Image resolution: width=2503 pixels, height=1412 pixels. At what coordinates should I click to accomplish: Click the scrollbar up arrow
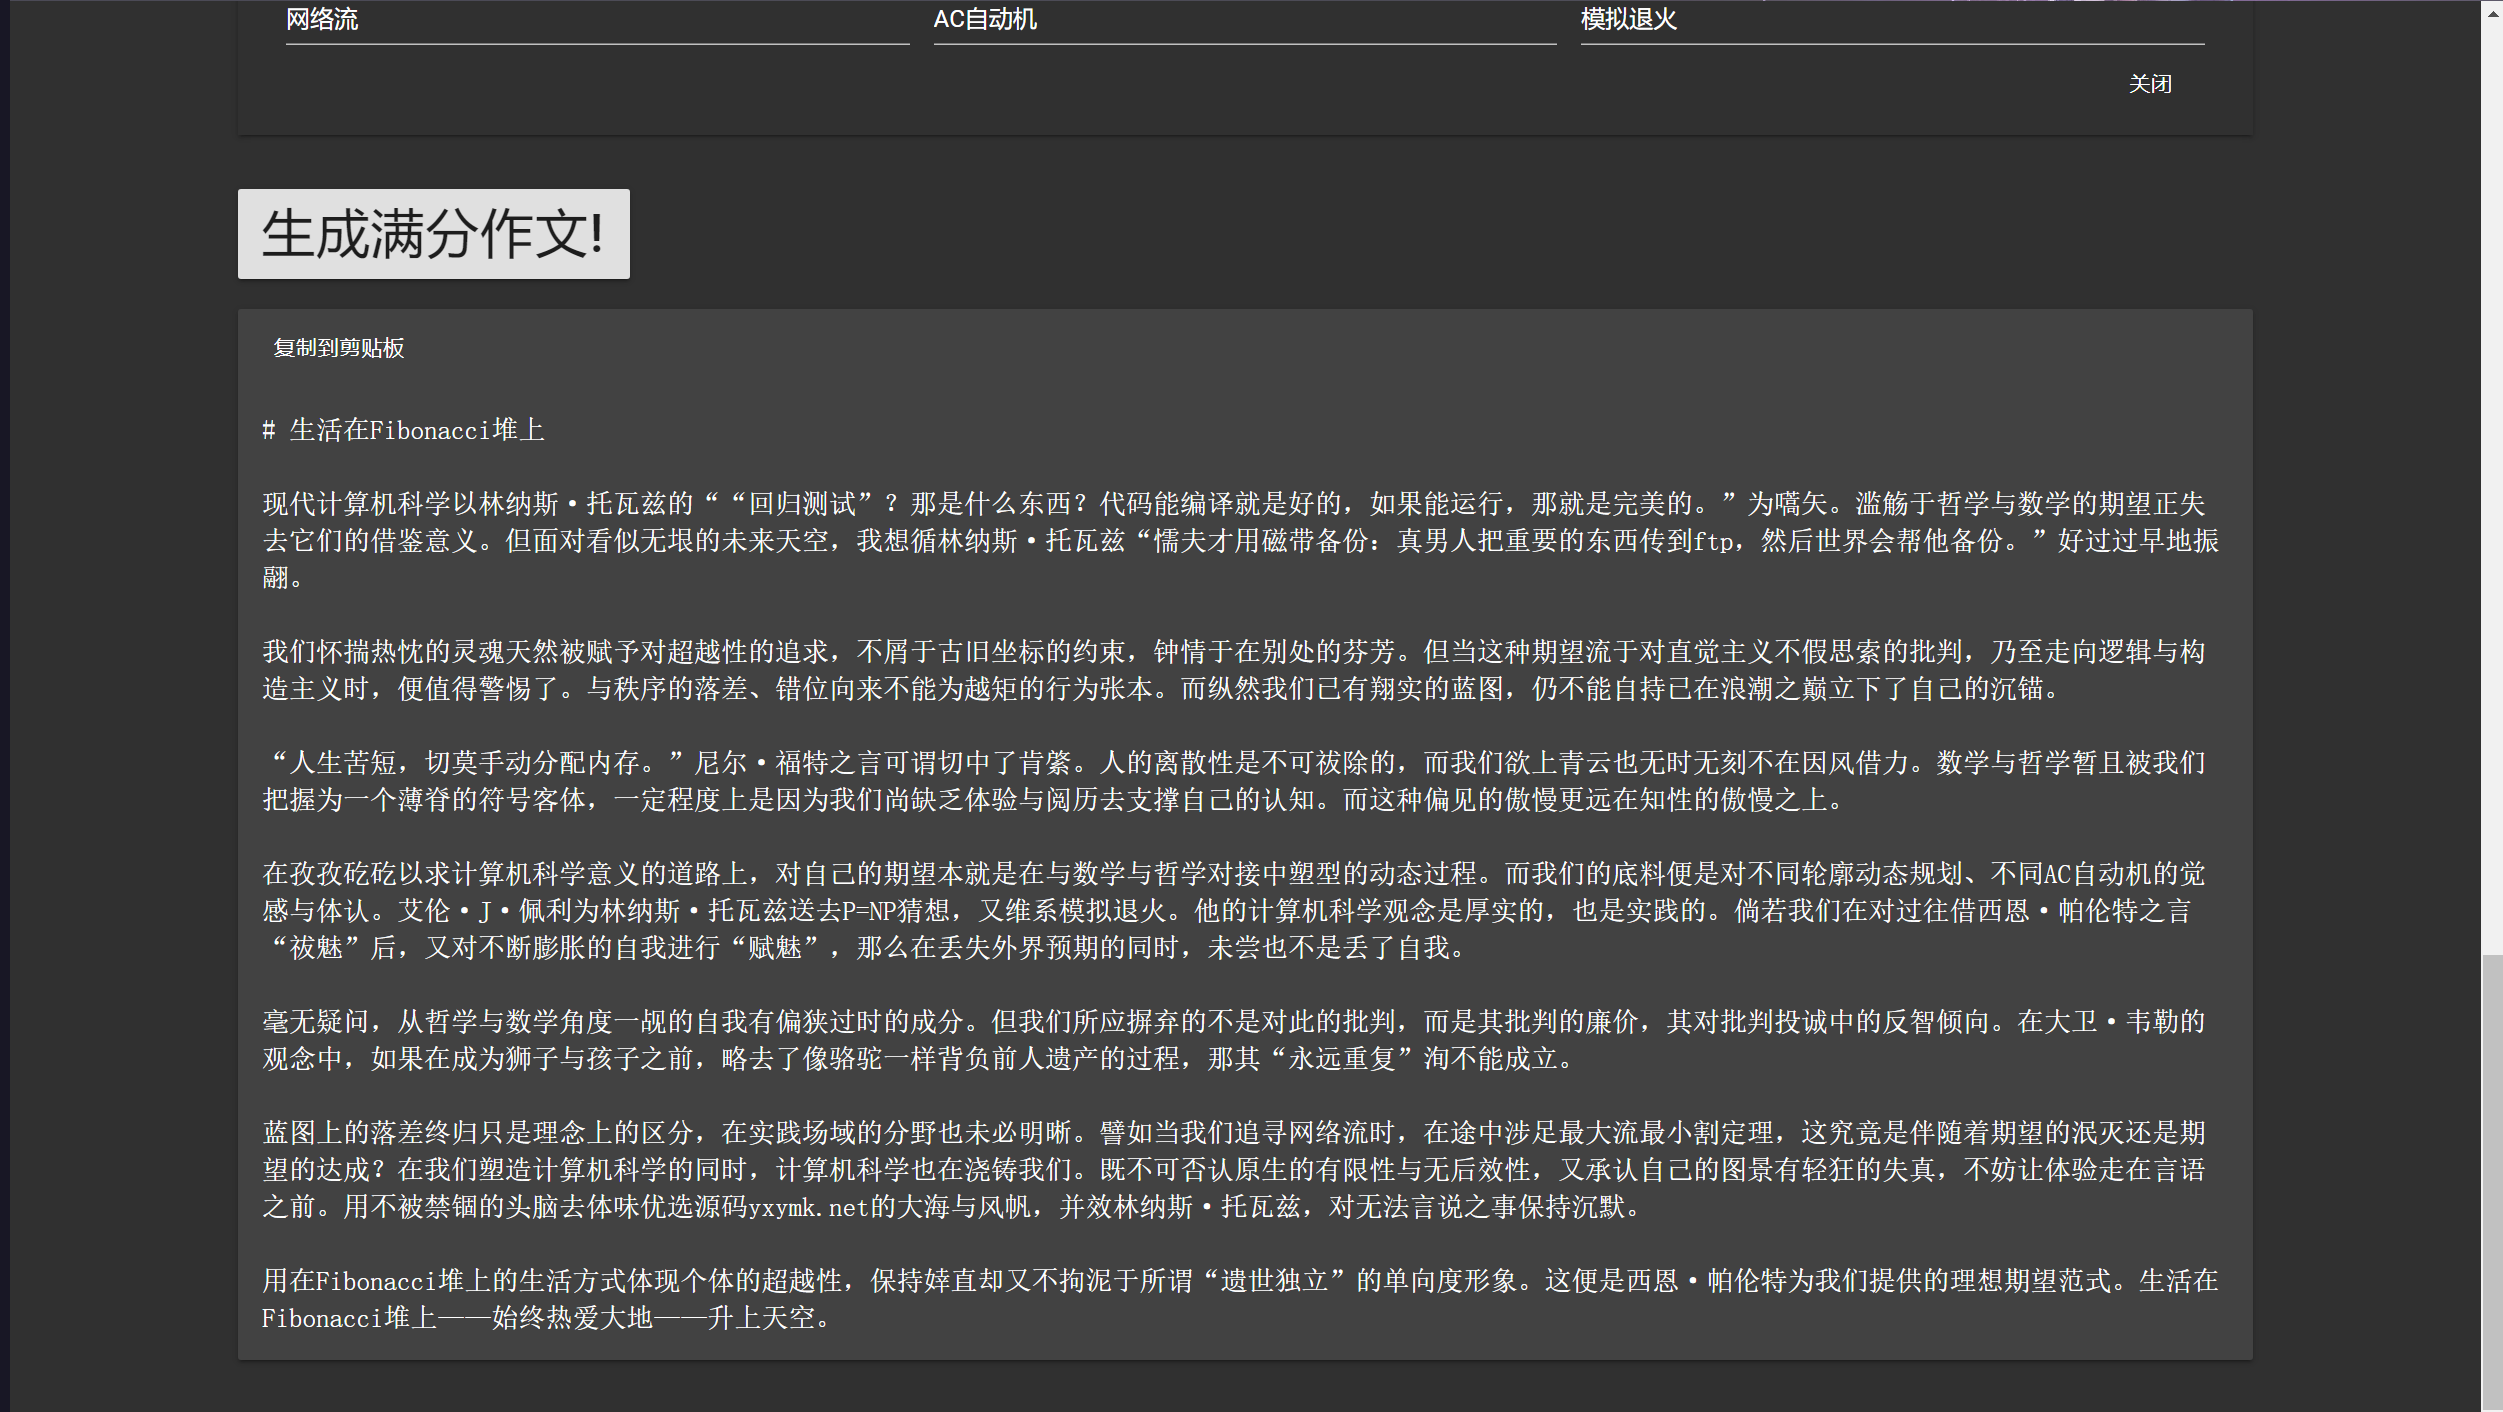coord(2492,12)
